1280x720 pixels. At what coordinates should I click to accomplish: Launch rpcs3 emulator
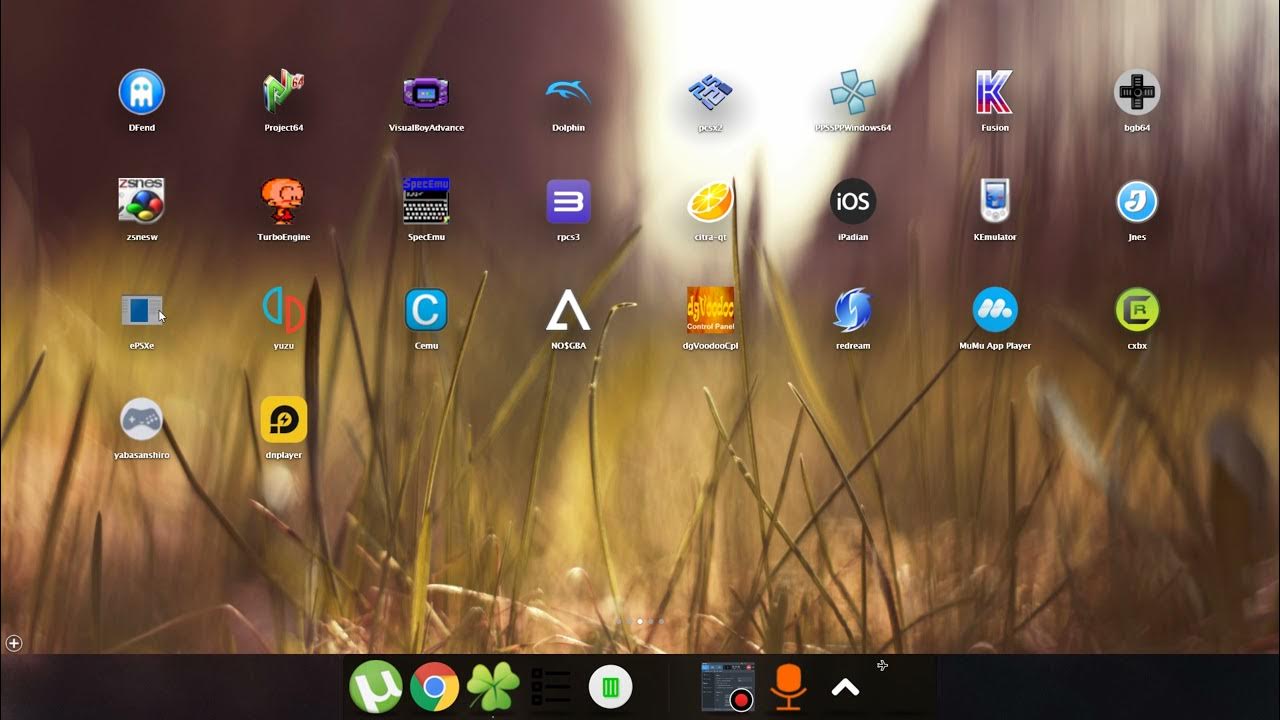click(568, 201)
